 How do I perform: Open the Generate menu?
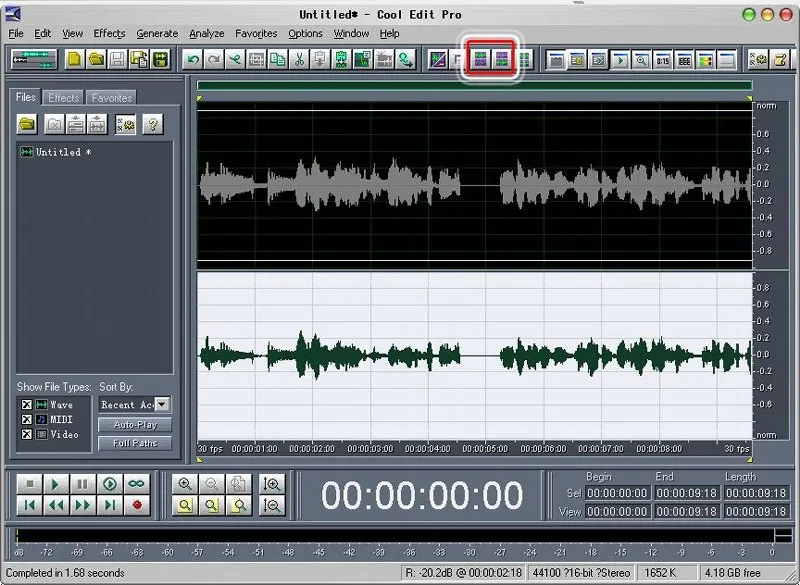pyautogui.click(x=157, y=34)
